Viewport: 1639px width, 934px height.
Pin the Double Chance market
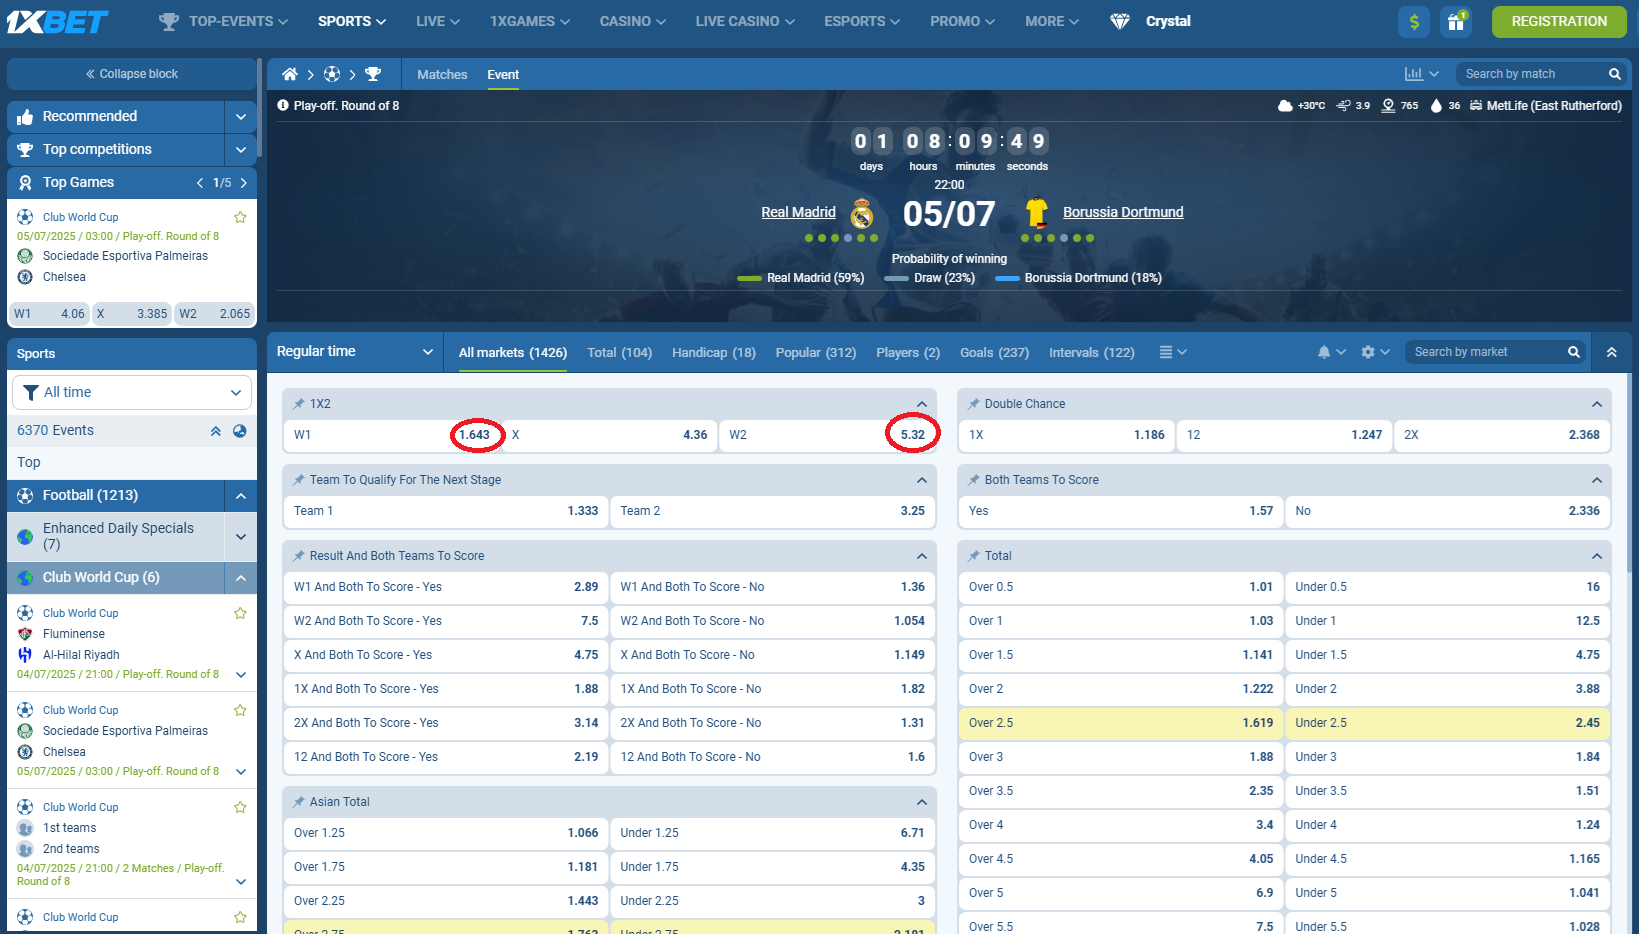coord(974,404)
